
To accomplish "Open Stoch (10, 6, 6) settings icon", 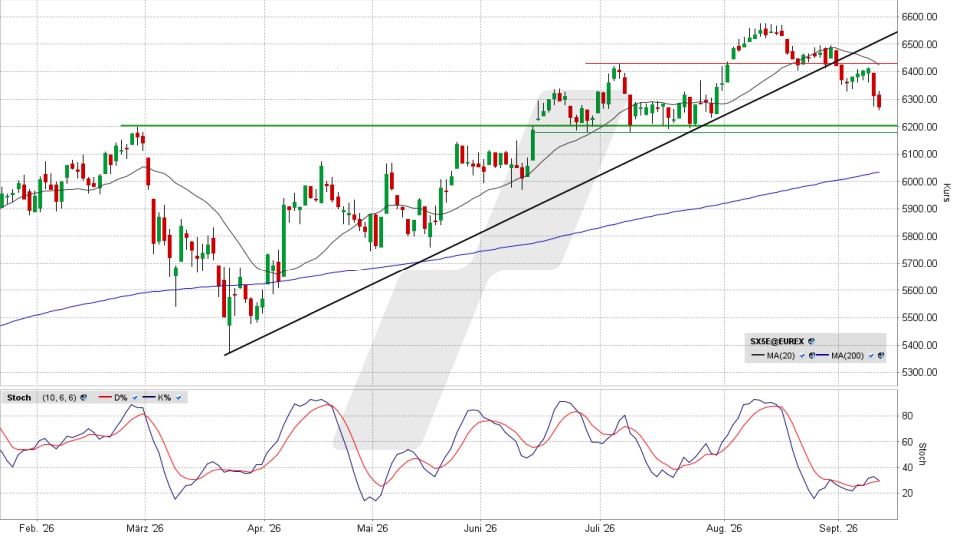I will [83, 397].
